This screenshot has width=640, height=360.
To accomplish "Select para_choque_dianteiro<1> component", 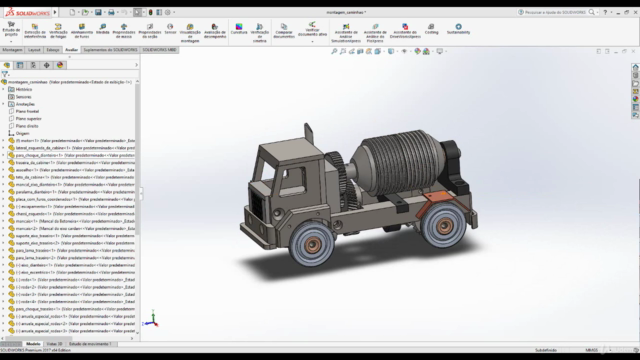I will tap(71, 156).
